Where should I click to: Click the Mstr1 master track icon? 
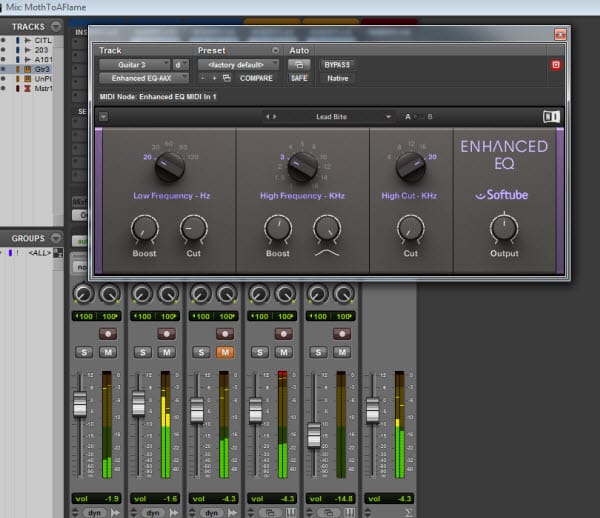click(x=28, y=88)
